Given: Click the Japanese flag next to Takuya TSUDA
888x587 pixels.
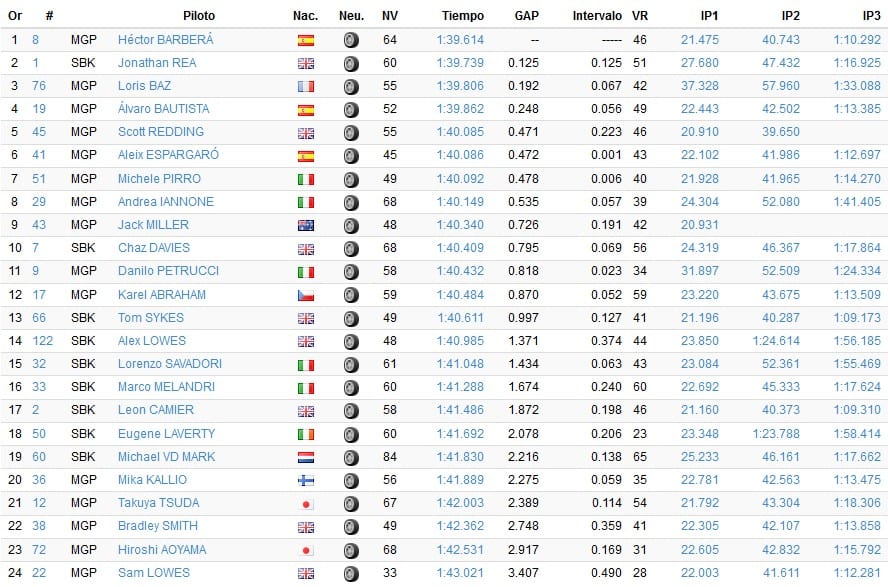Looking at the screenshot, I should [306, 504].
